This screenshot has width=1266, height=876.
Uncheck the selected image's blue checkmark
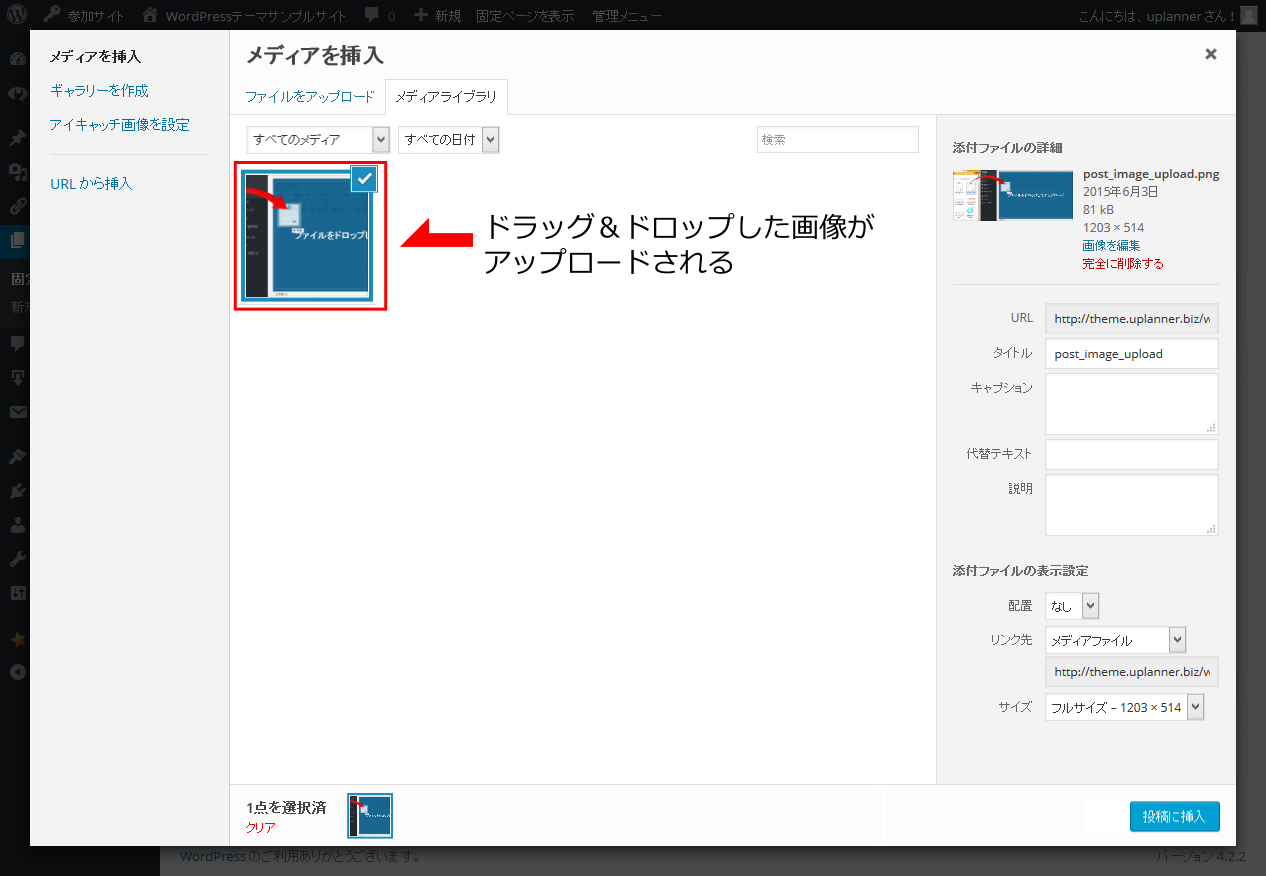point(364,179)
